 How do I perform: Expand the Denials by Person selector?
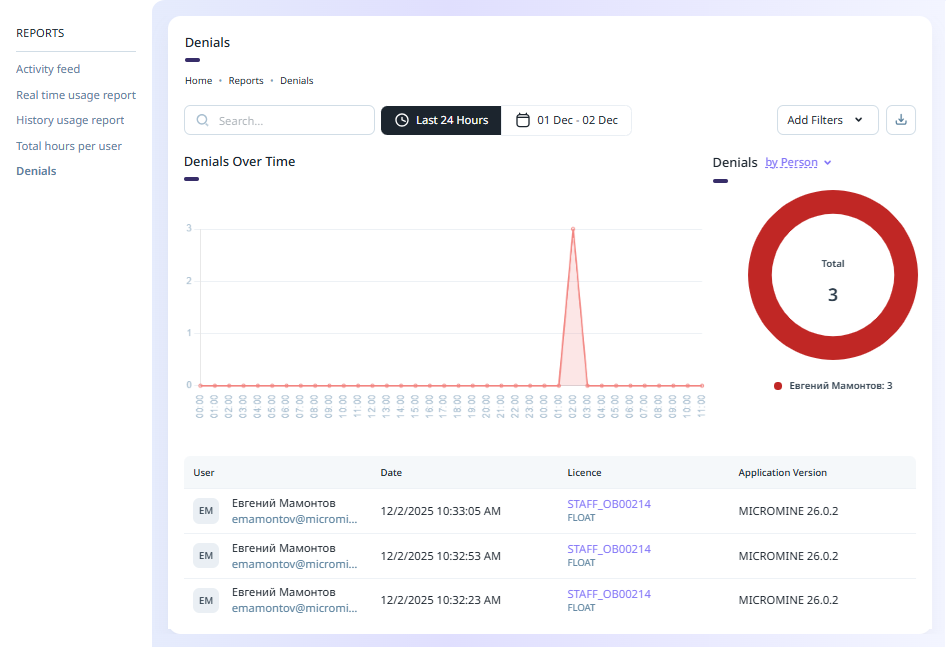798,162
